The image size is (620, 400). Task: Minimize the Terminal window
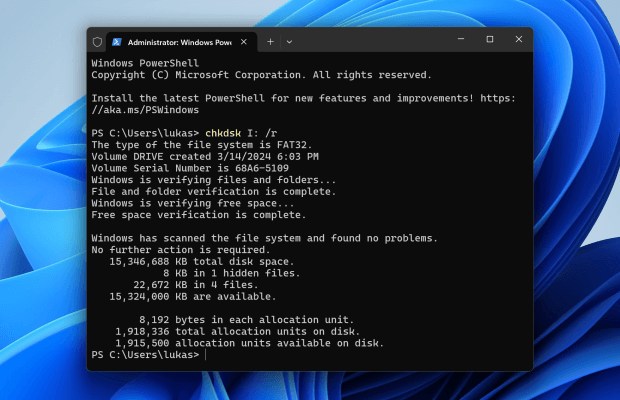(x=461, y=39)
